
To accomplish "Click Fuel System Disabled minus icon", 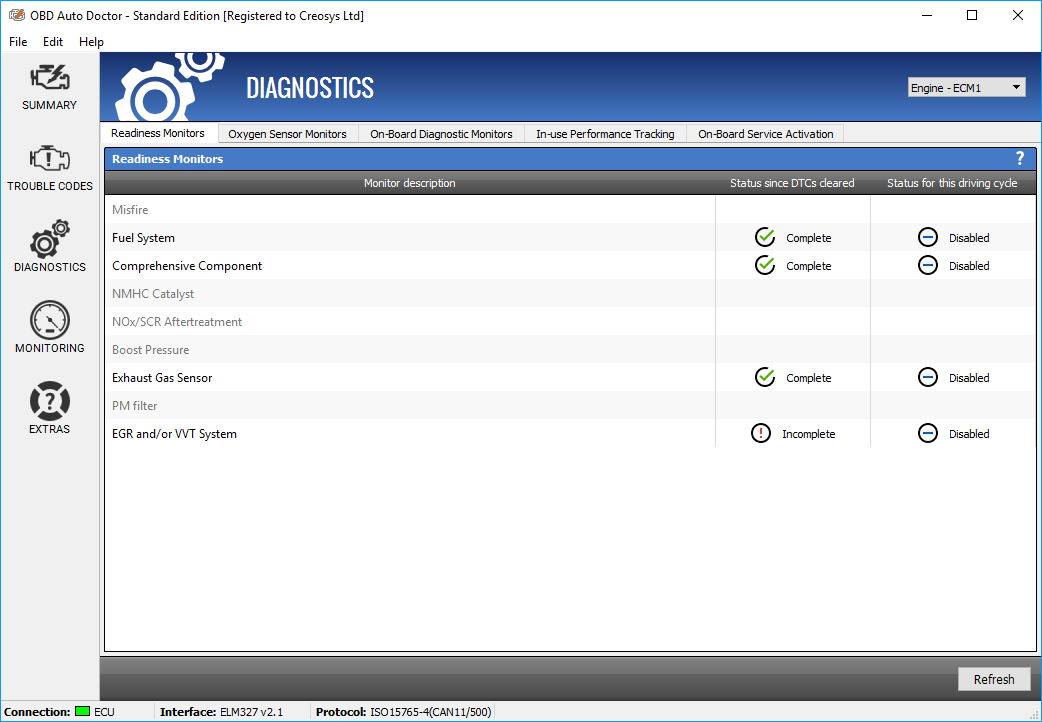I will coord(928,237).
